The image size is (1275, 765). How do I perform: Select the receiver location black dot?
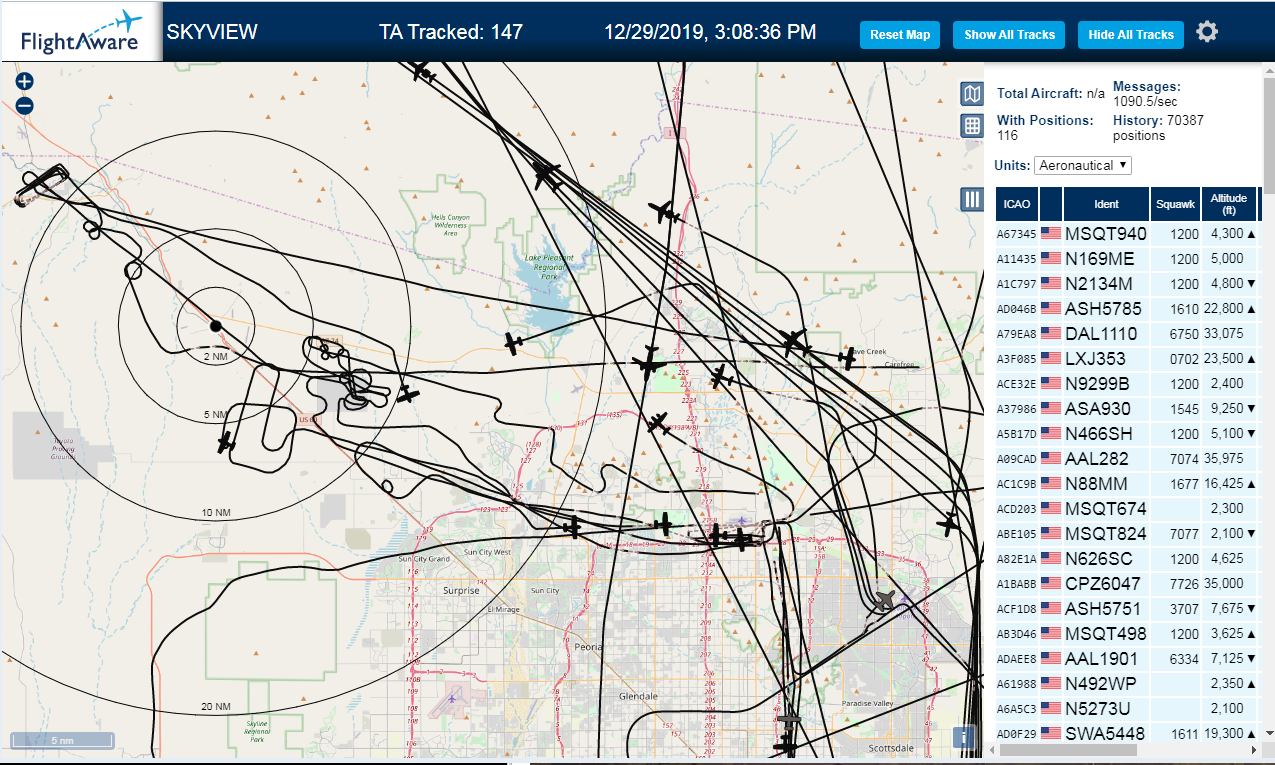(x=215, y=326)
